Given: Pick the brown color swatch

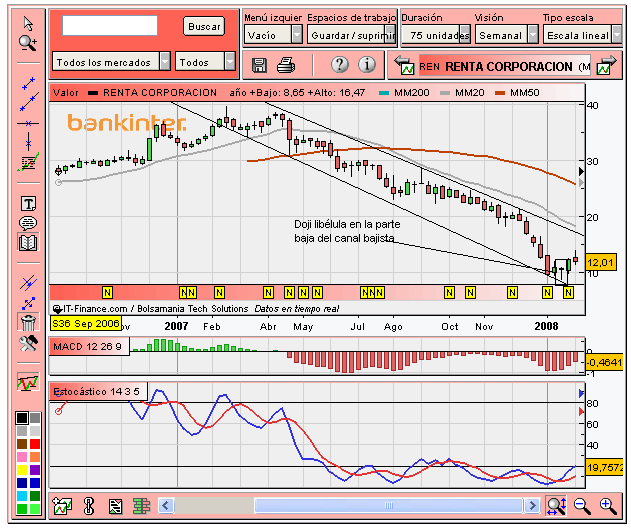Looking at the screenshot, I should (x=22, y=444).
